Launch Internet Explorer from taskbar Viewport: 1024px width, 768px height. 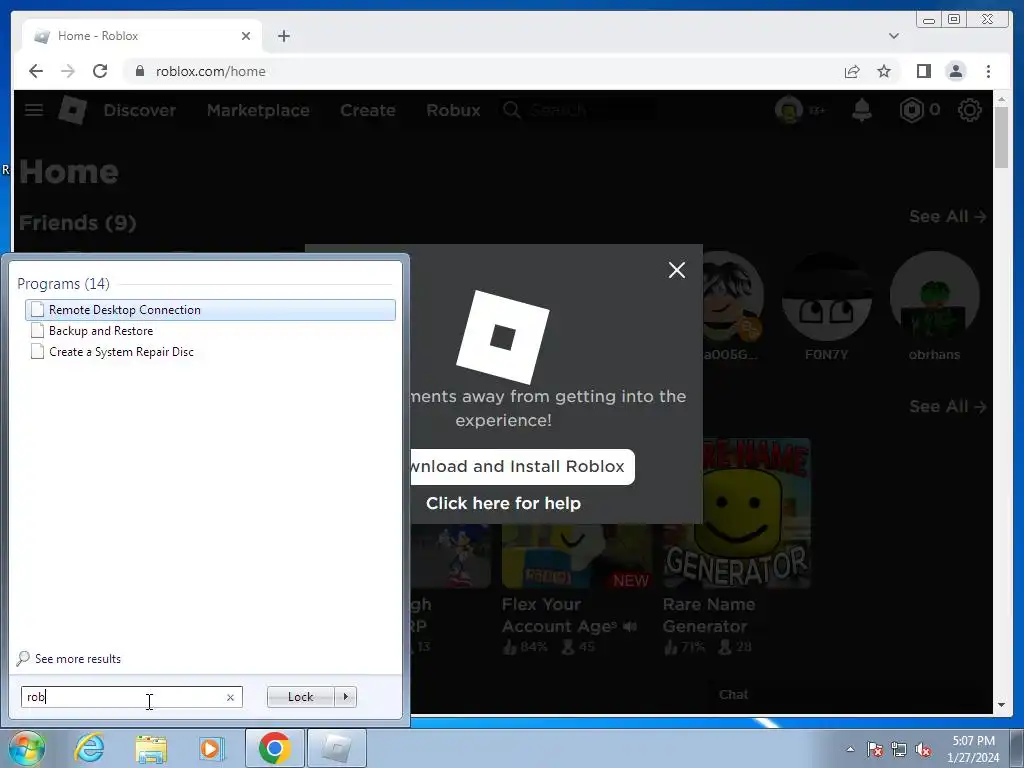pos(89,748)
